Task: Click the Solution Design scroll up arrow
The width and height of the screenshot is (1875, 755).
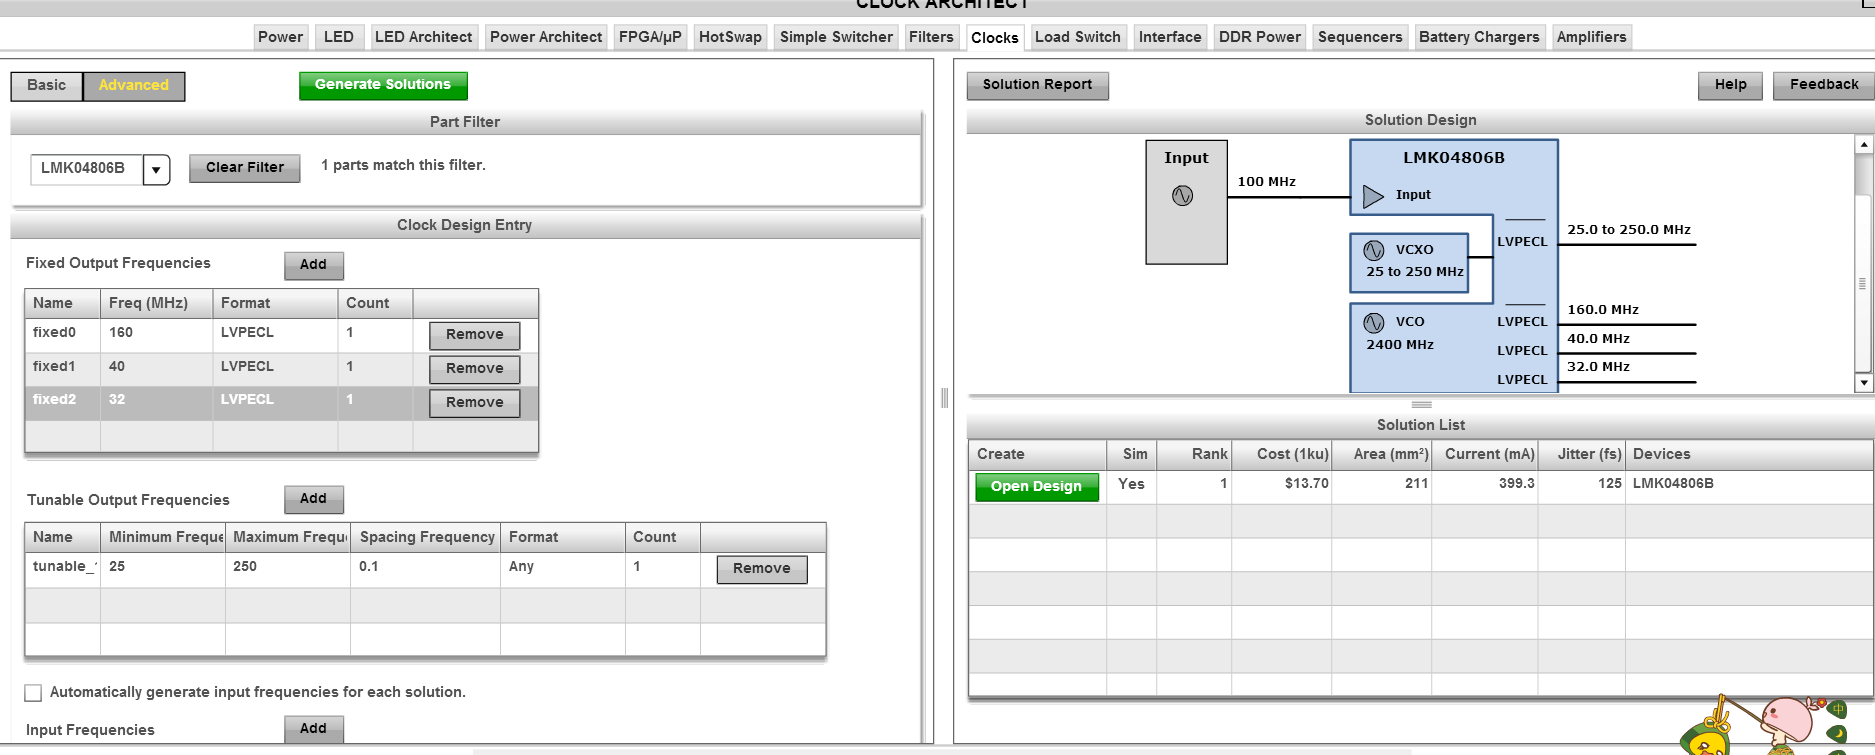Action: 1864,145
